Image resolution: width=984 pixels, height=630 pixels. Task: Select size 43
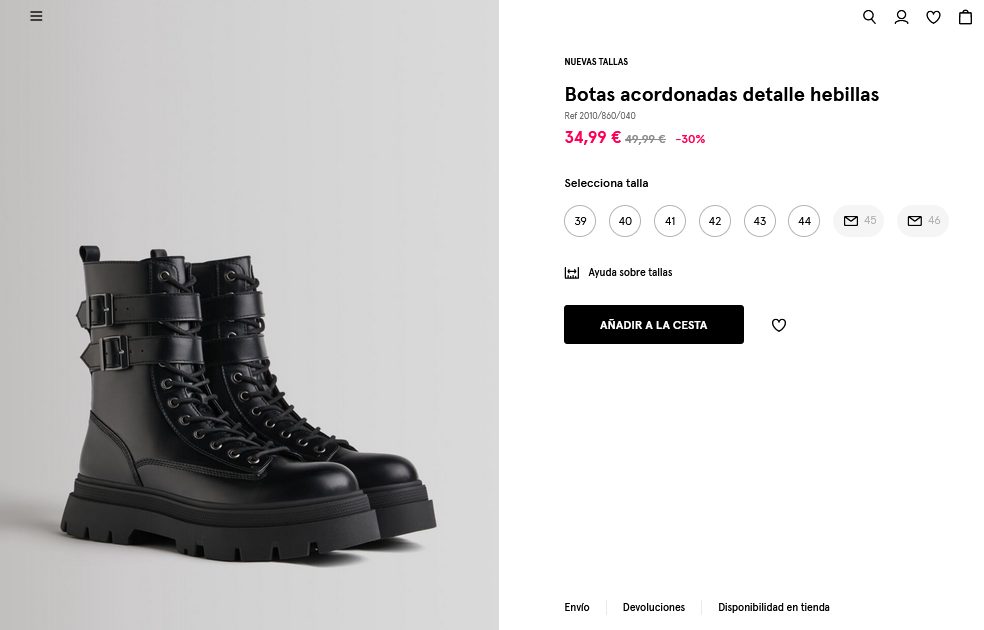coord(760,221)
